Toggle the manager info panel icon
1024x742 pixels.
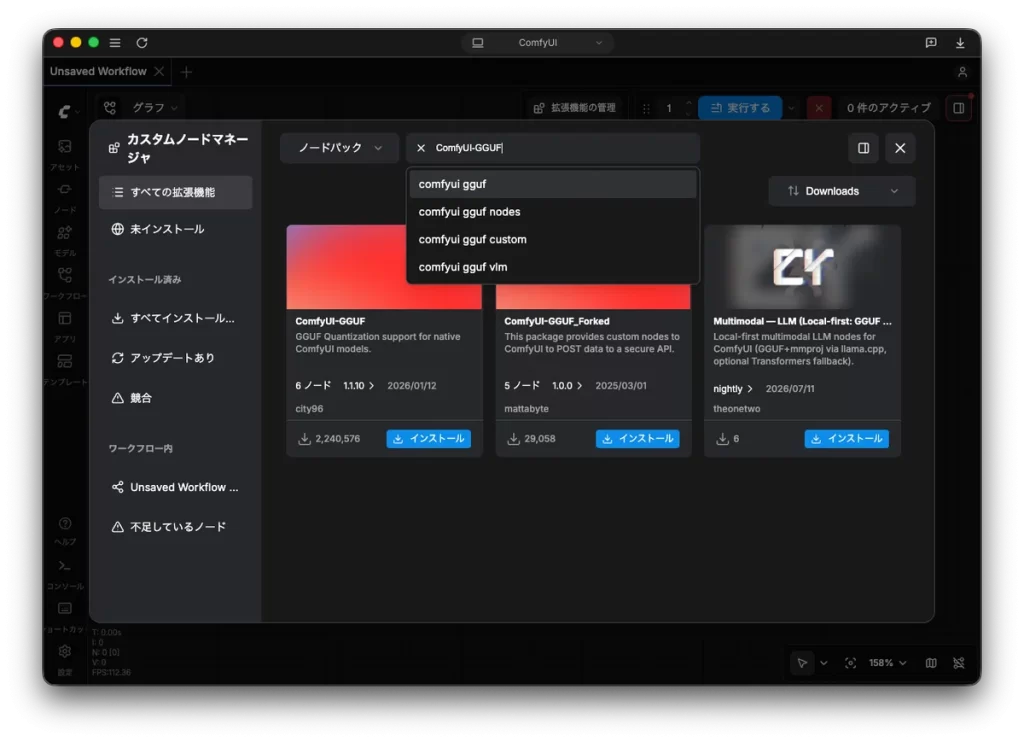point(863,148)
